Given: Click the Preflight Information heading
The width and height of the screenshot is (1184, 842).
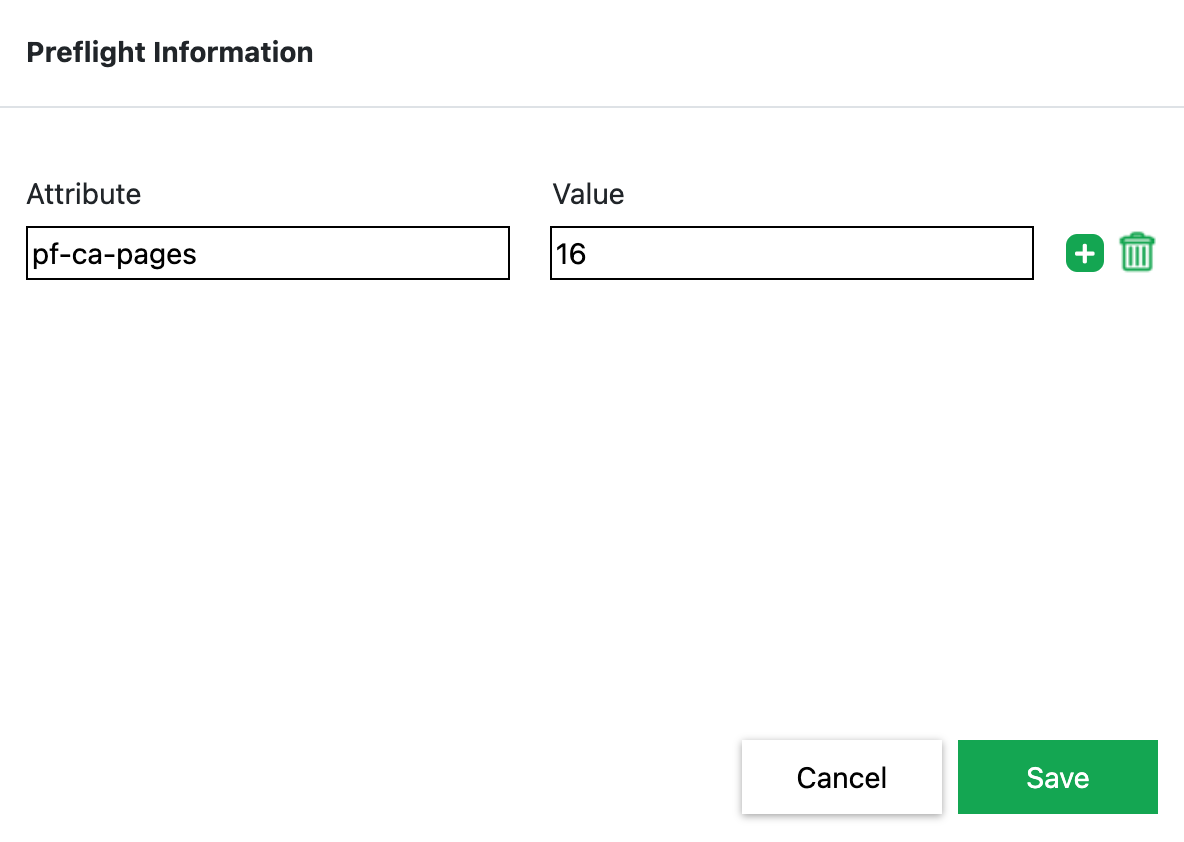Looking at the screenshot, I should (170, 52).
